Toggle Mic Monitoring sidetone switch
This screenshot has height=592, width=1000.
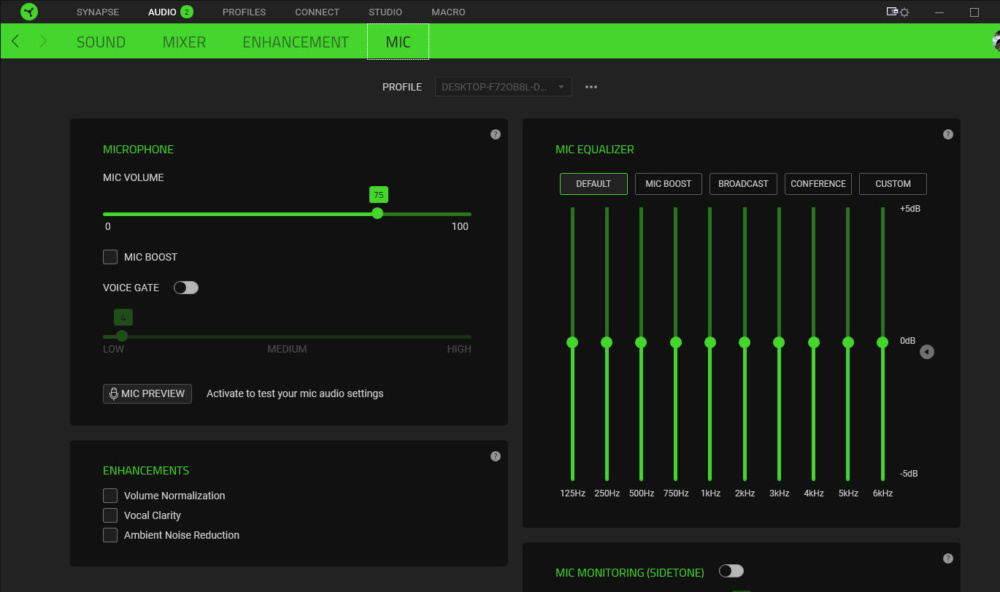[732, 571]
